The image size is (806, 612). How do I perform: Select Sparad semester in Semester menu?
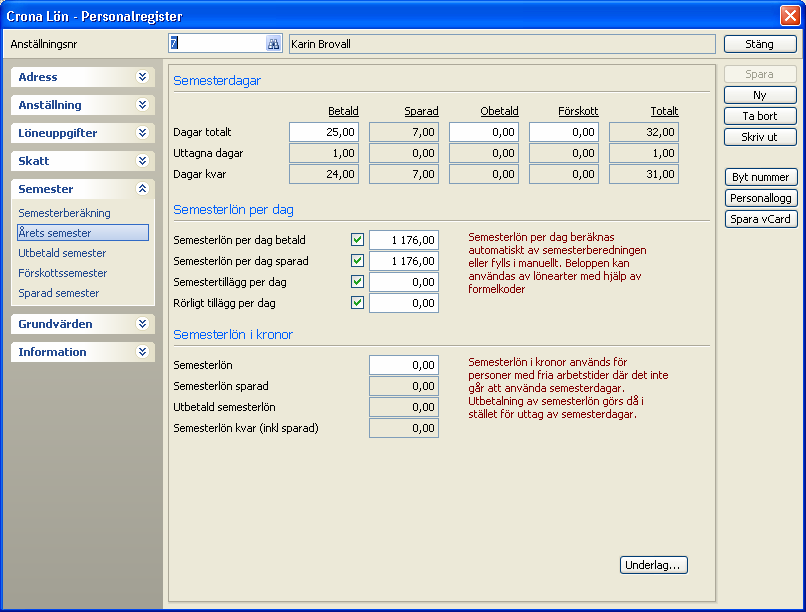(x=59, y=293)
